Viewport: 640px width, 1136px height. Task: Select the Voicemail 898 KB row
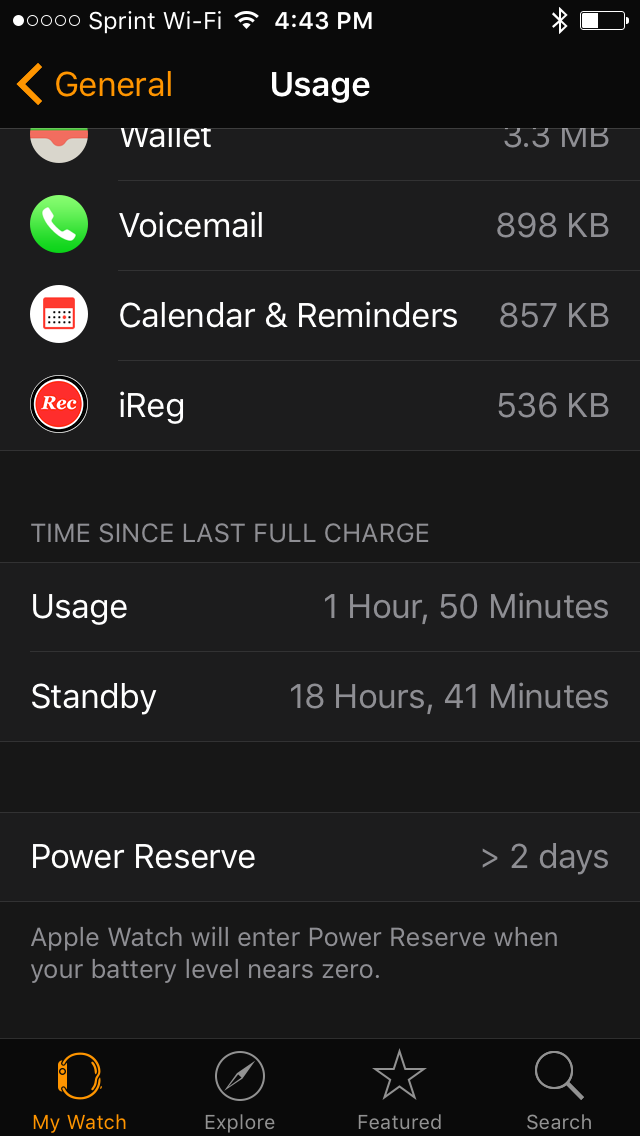coord(320,225)
